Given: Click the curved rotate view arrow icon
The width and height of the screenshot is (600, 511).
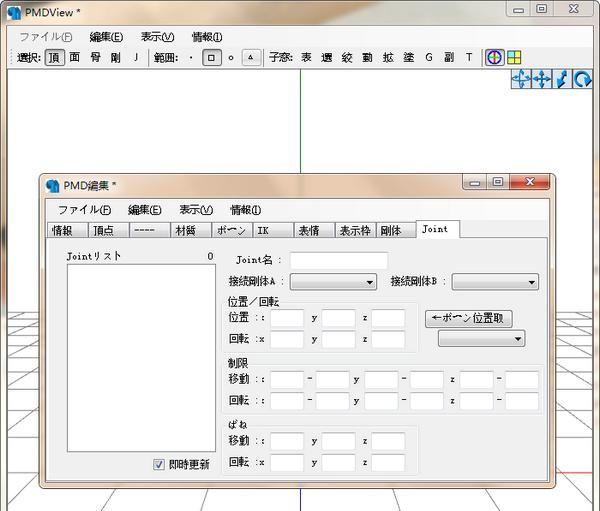Looking at the screenshot, I should click(582, 79).
